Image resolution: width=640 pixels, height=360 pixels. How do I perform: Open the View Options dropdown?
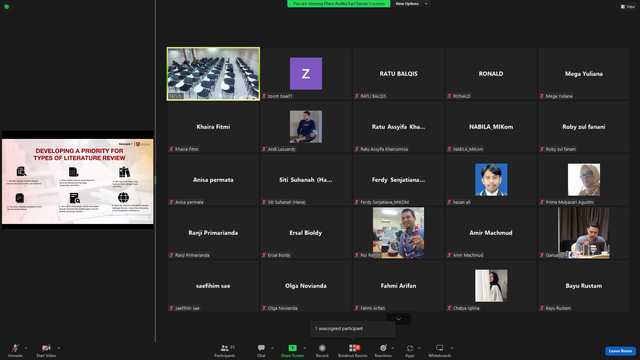411,4
